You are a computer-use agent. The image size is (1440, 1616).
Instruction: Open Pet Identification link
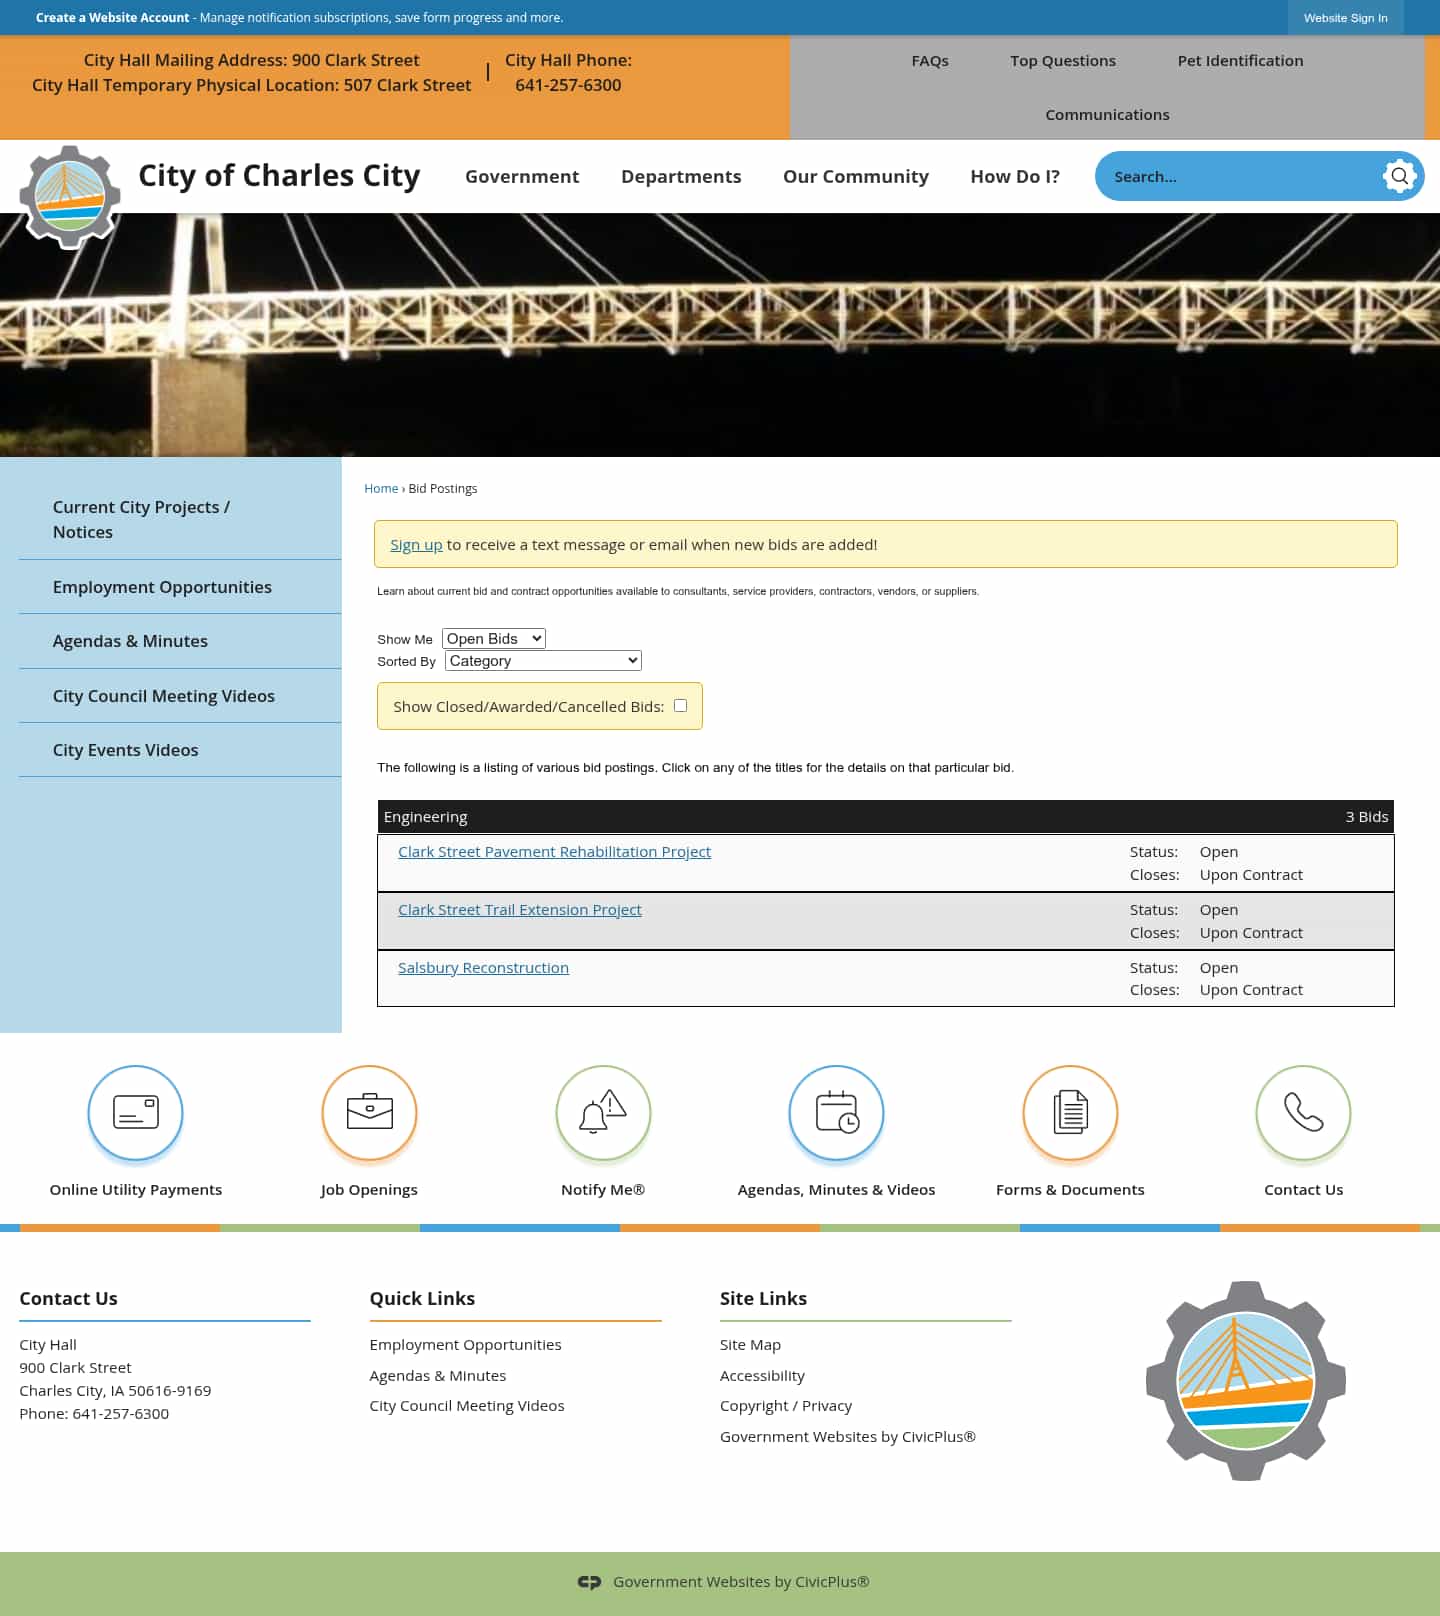click(1240, 61)
